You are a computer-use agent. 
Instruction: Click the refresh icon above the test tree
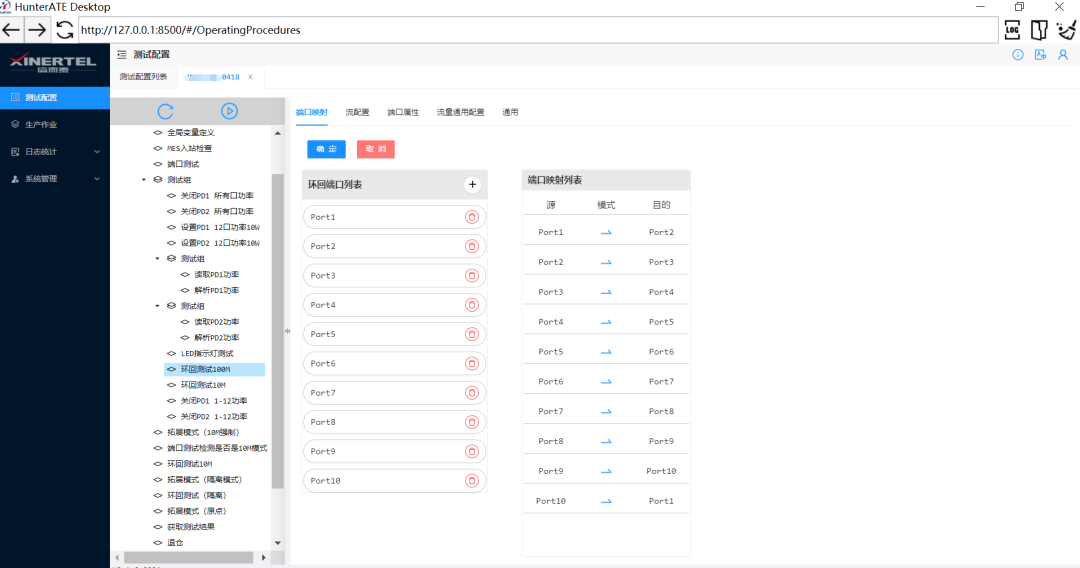coord(166,111)
